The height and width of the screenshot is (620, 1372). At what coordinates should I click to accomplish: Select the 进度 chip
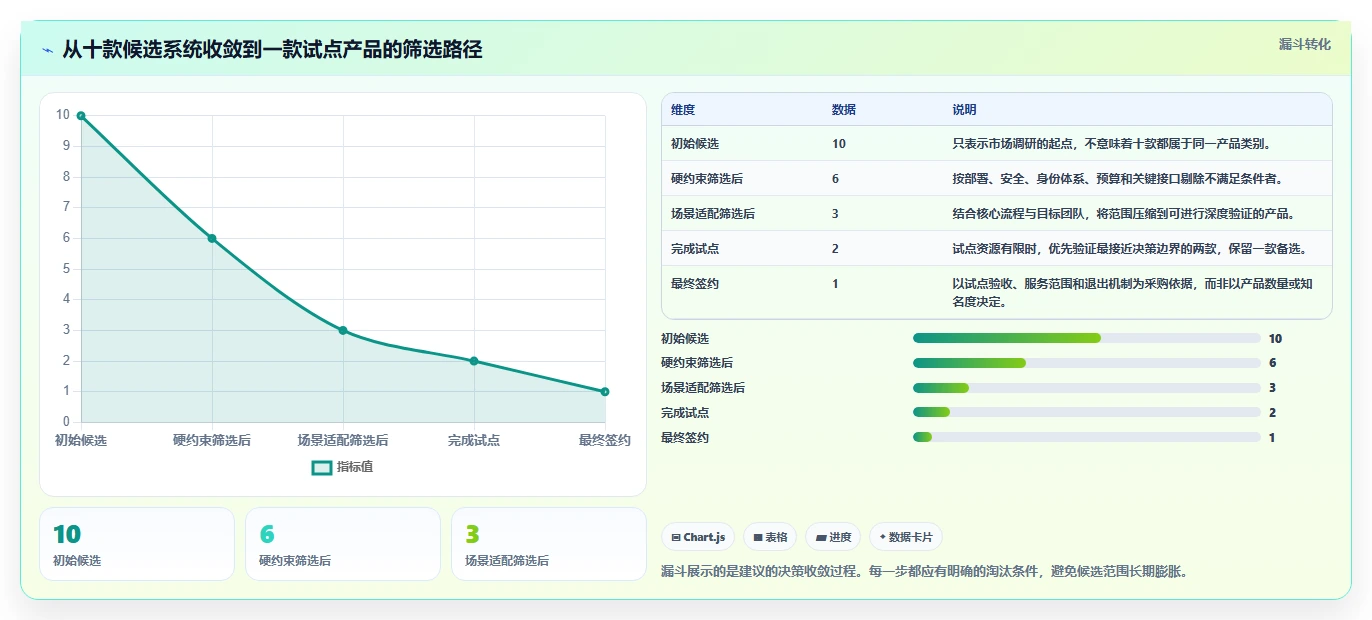[833, 537]
